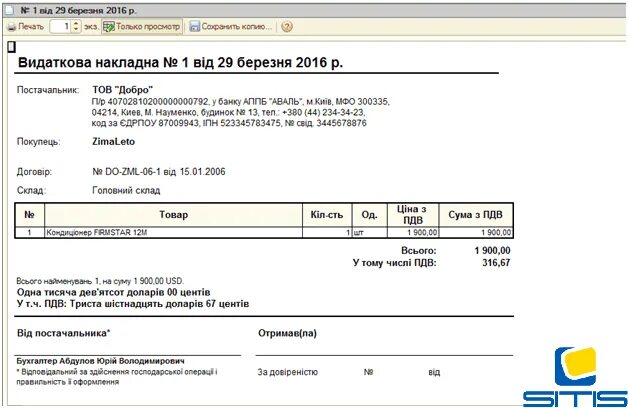Click the price cell 1 900,00 under Ціна з ПДВ

(413, 233)
